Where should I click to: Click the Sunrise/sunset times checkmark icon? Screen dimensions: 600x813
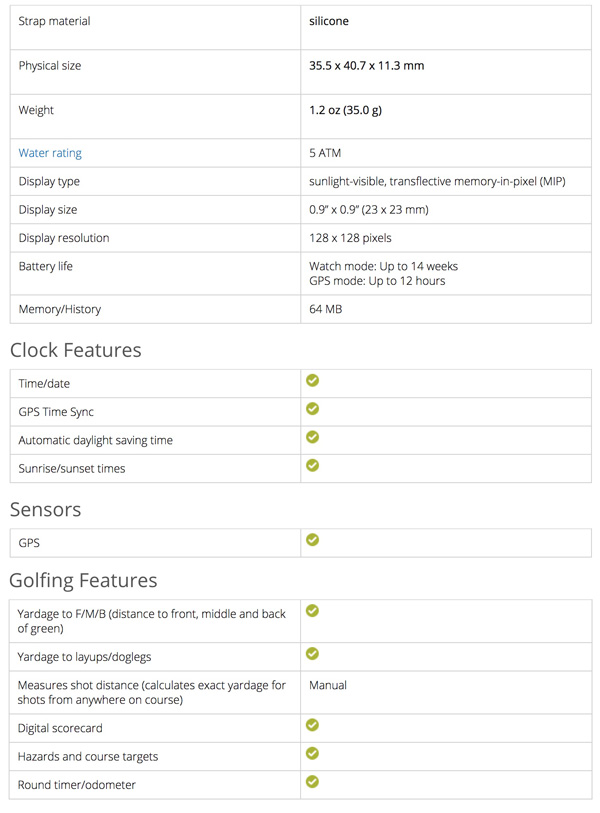click(x=312, y=465)
